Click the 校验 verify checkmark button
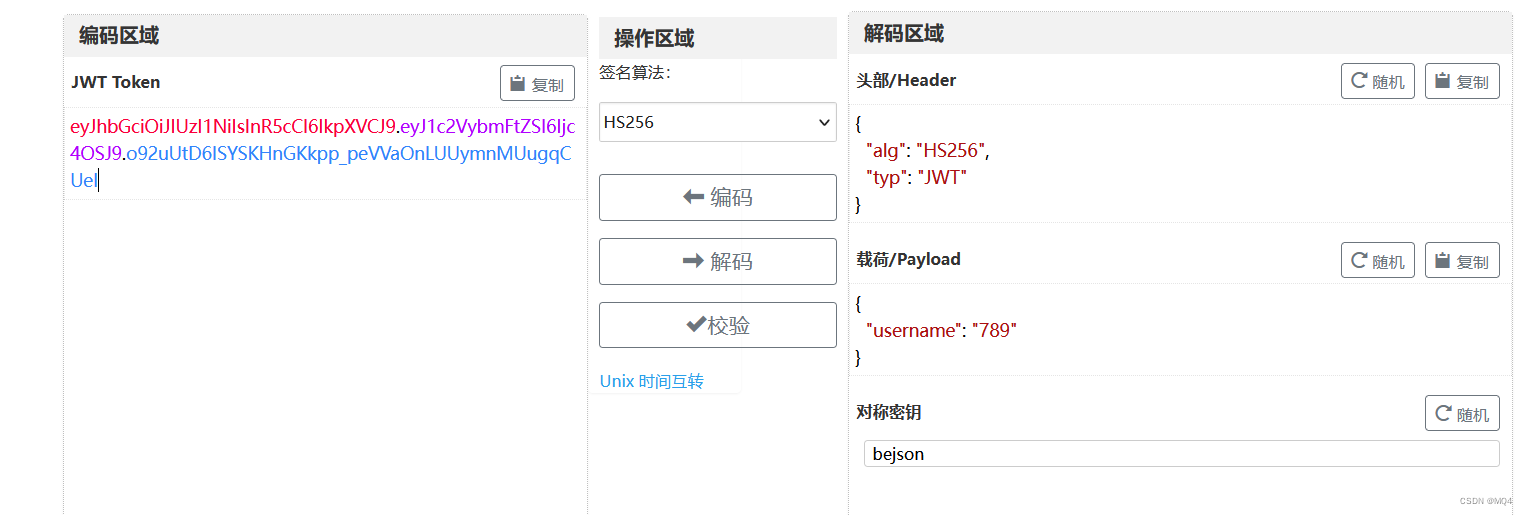The image size is (1528, 515). pos(717,325)
